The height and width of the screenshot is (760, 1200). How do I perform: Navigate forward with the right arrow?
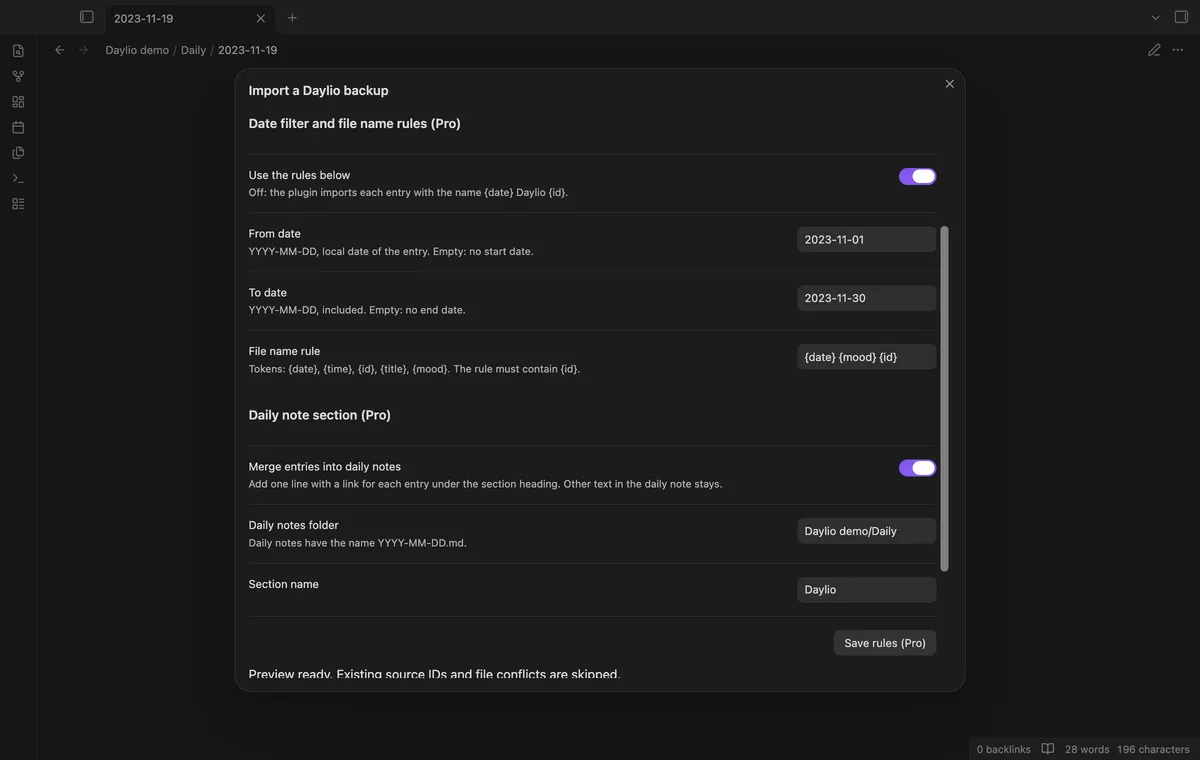click(x=84, y=50)
